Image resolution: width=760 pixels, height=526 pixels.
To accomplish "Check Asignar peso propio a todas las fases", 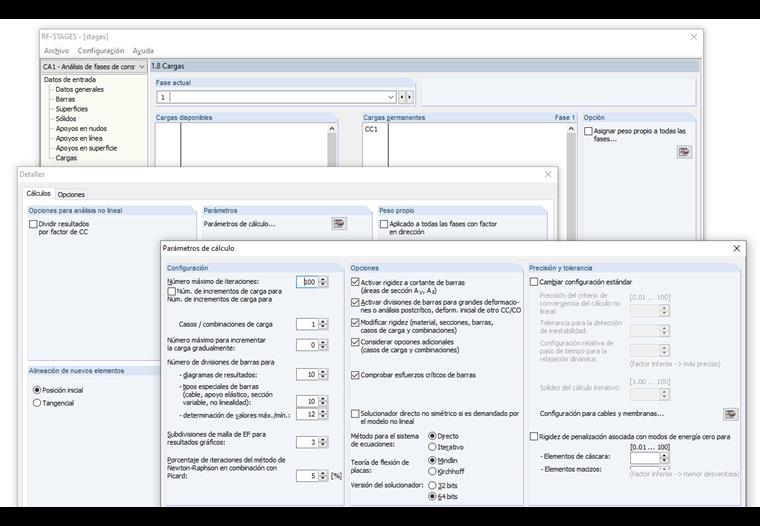I will click(x=588, y=131).
